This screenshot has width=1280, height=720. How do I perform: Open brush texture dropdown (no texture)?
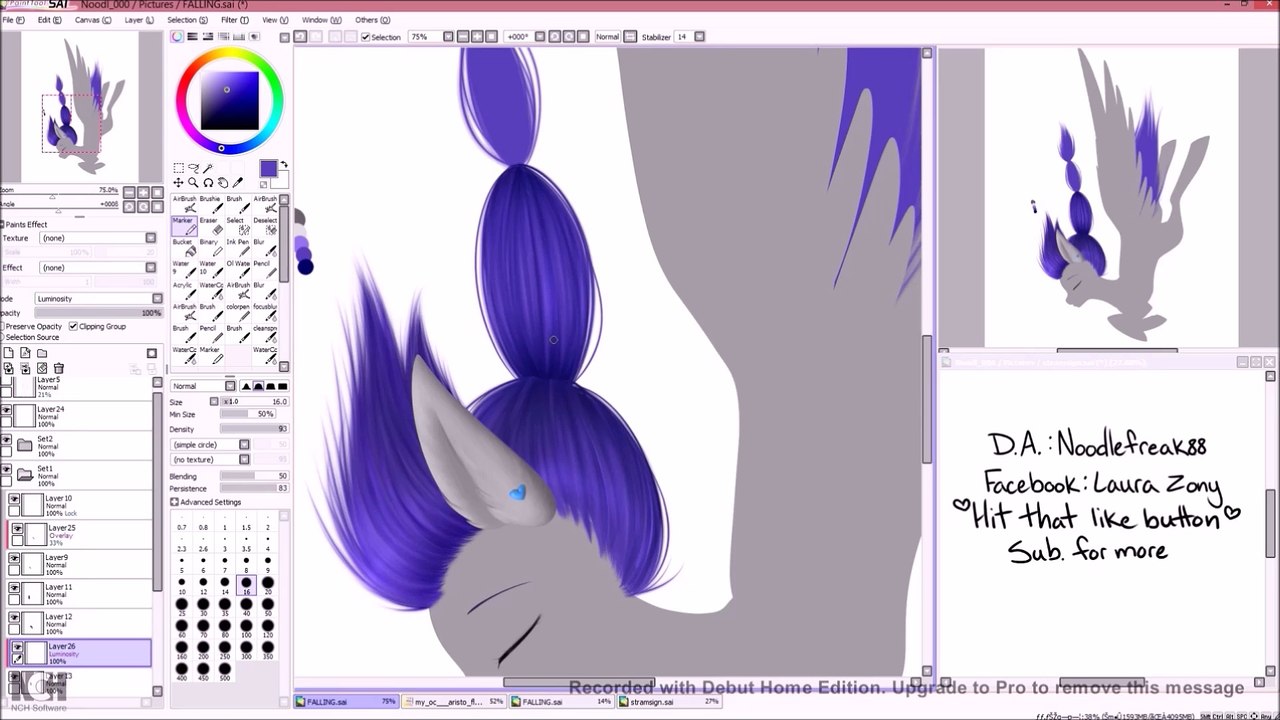[x=210, y=460]
